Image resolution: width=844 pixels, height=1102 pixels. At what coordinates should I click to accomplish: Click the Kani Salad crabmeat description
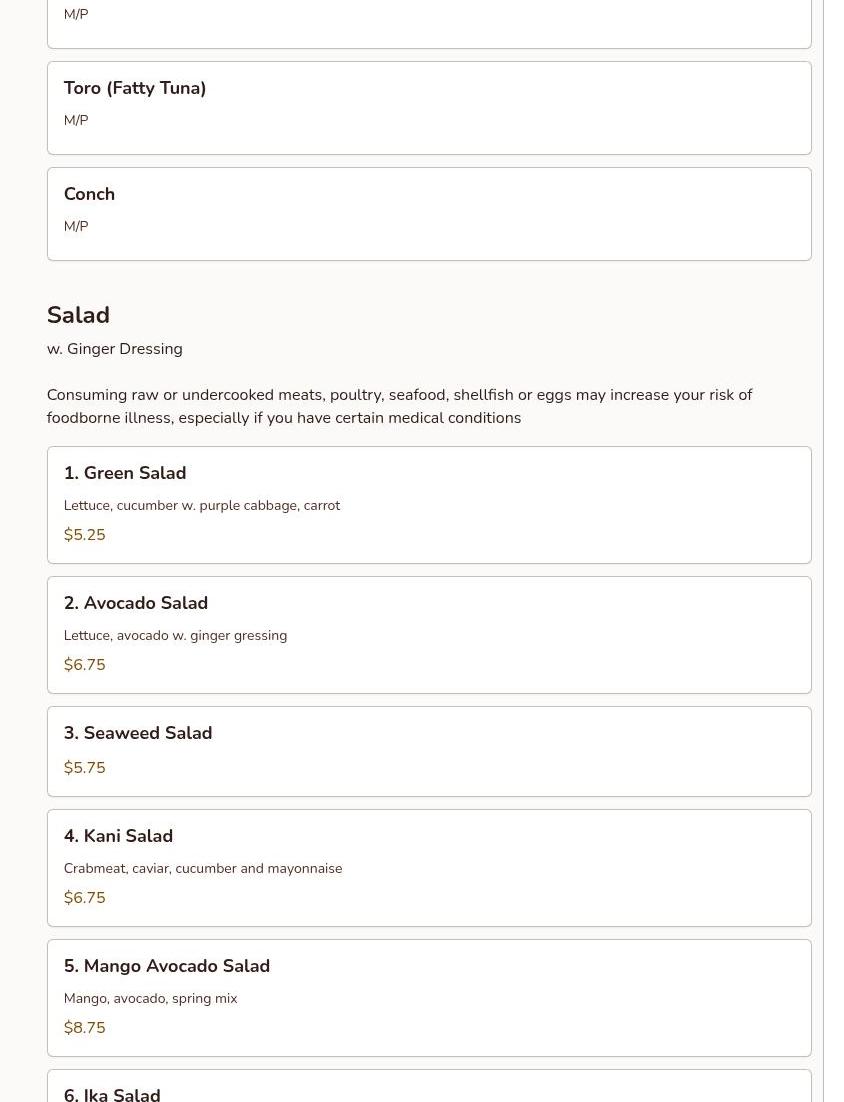(203, 868)
